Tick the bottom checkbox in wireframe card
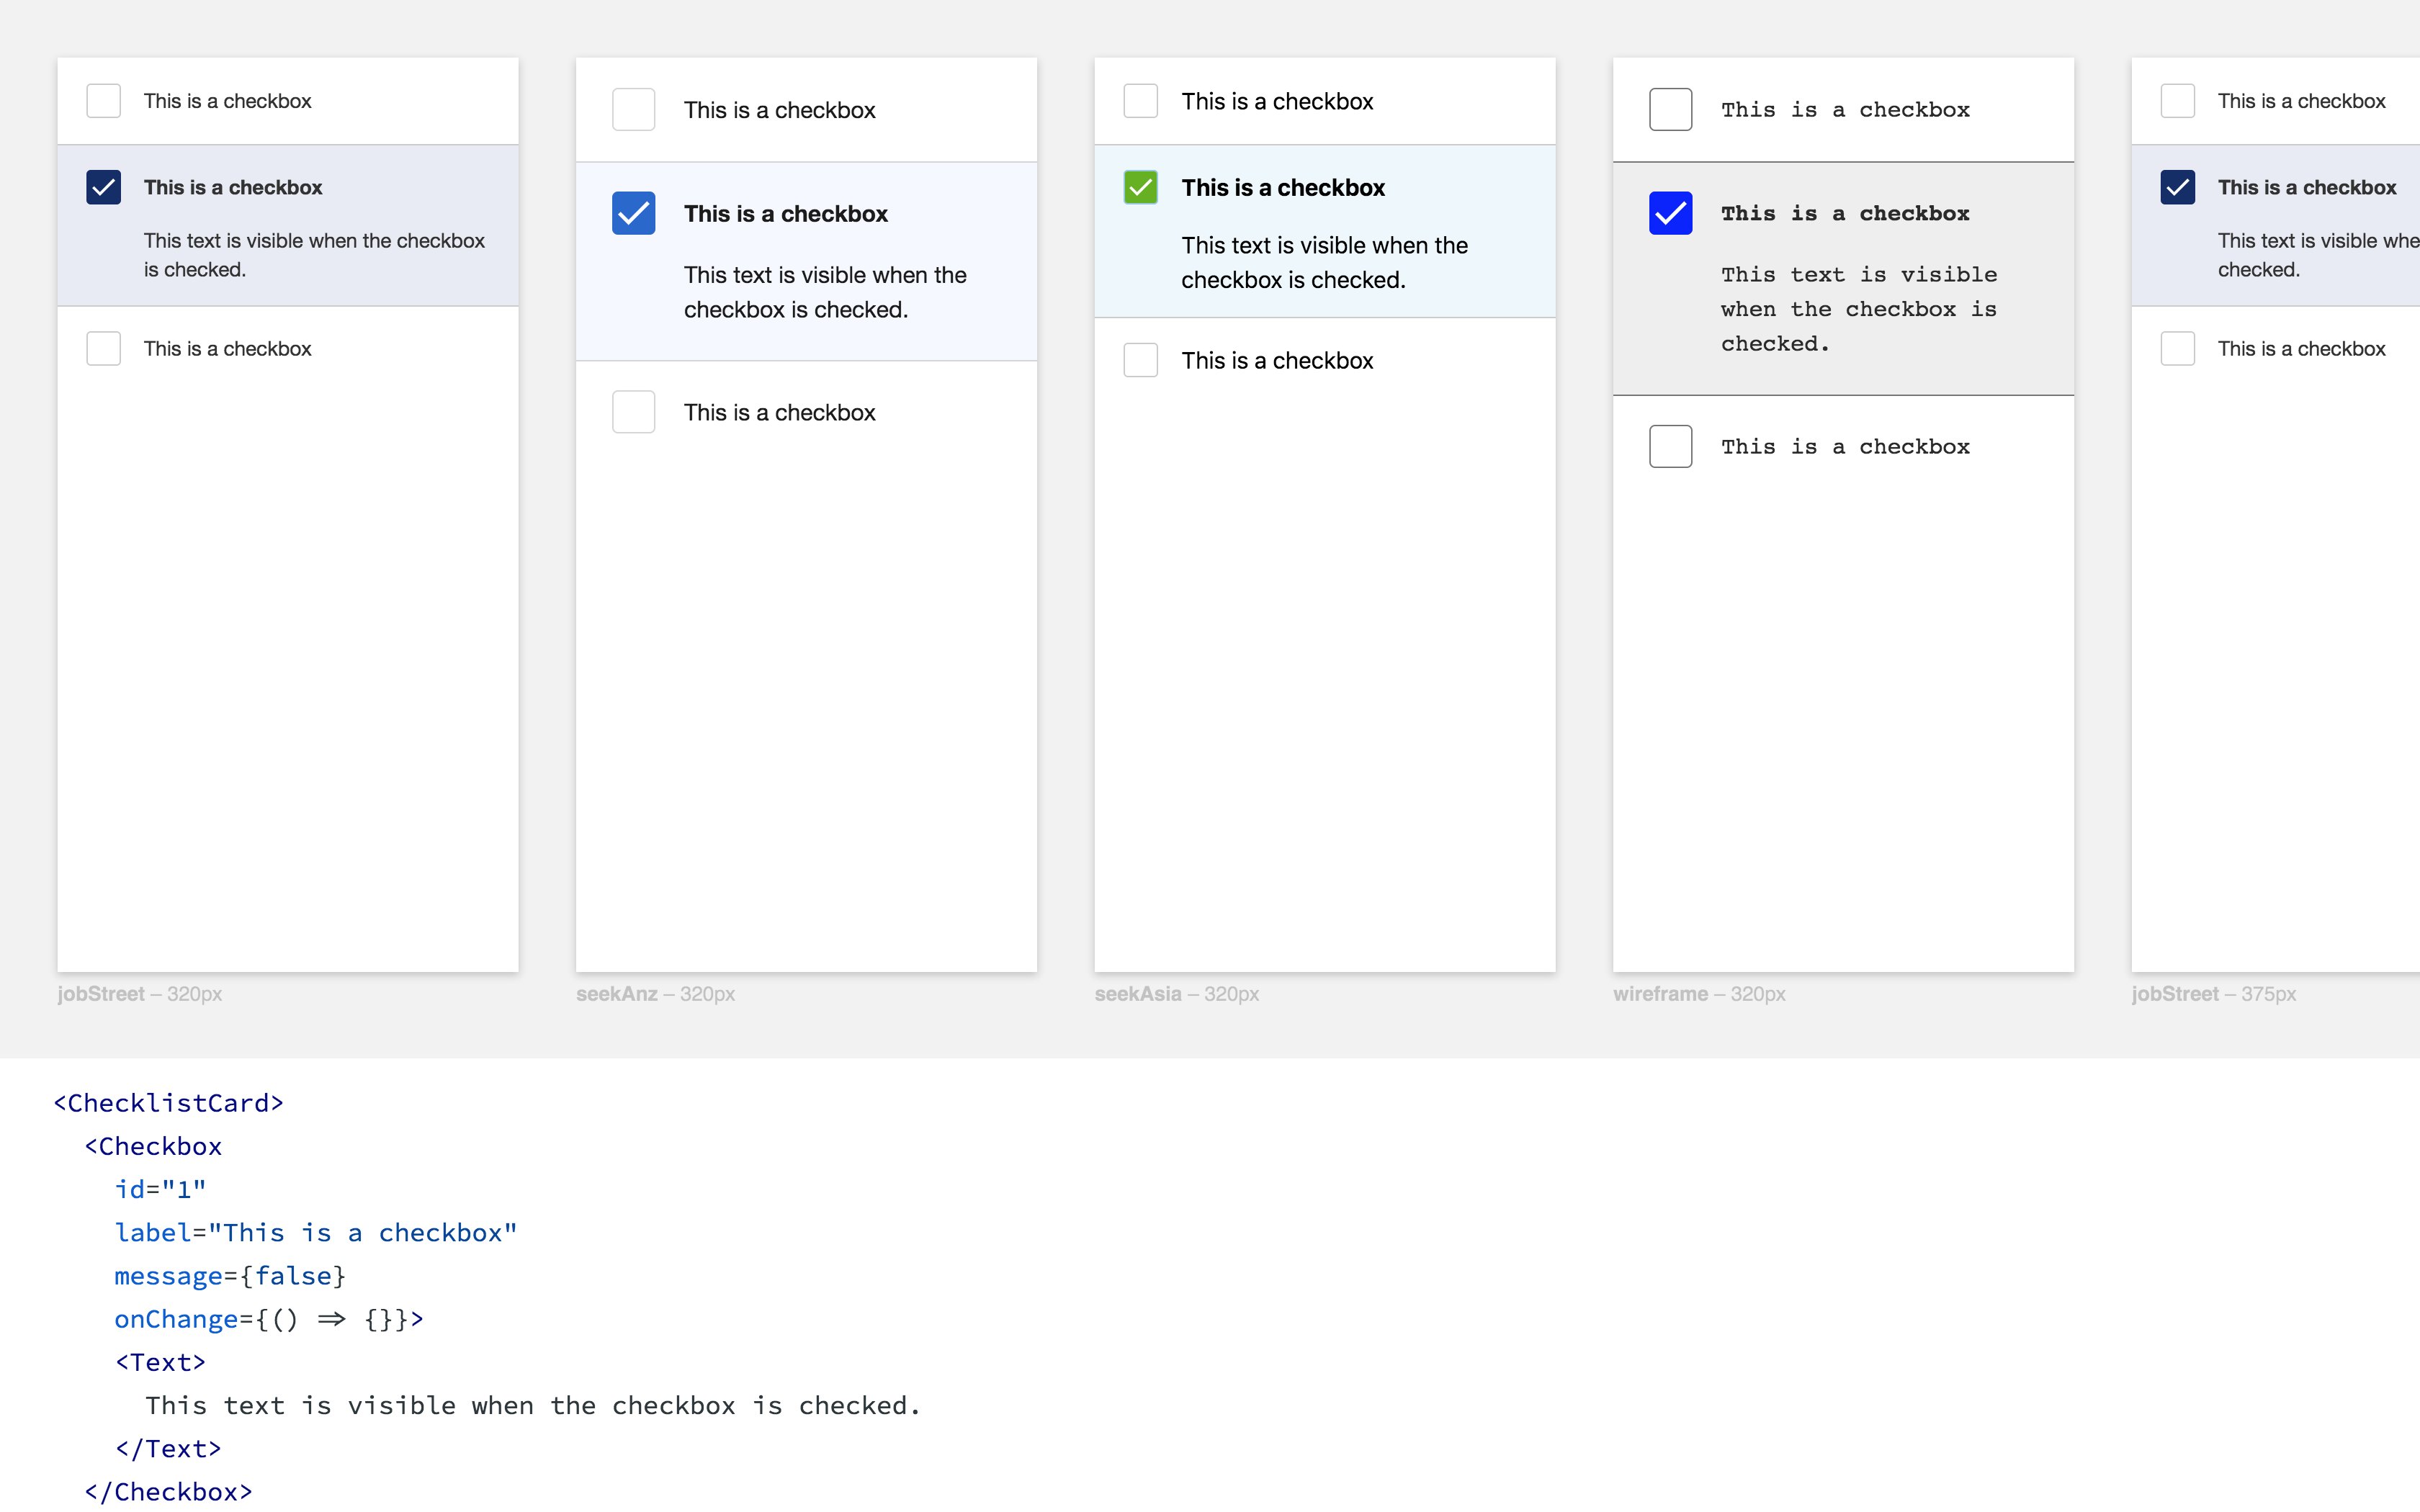Viewport: 2420px width, 1512px height. (x=1670, y=446)
